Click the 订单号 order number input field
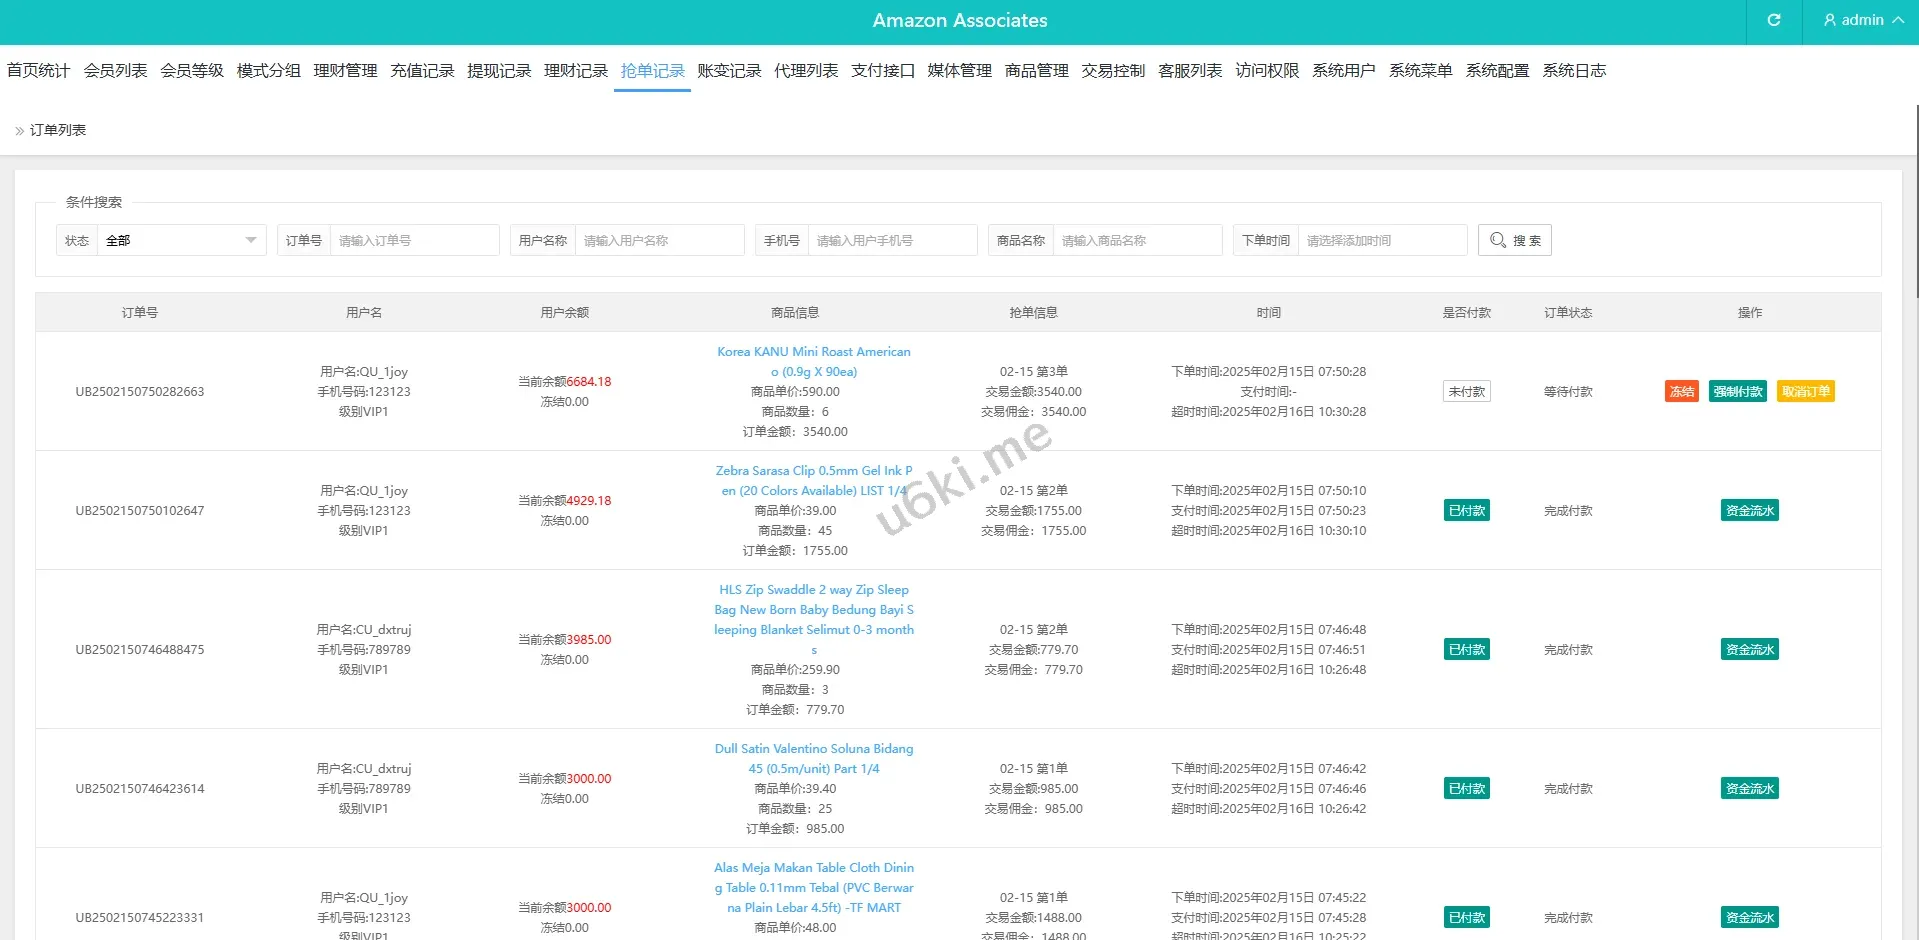The image size is (1919, 940). click(413, 240)
